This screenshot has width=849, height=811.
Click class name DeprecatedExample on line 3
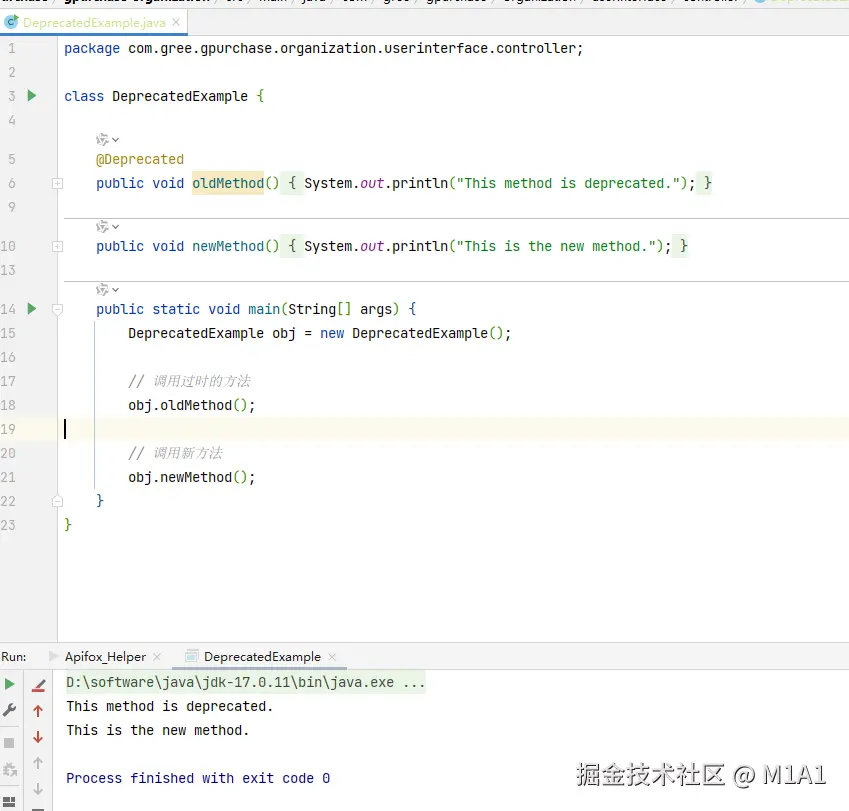tap(180, 96)
